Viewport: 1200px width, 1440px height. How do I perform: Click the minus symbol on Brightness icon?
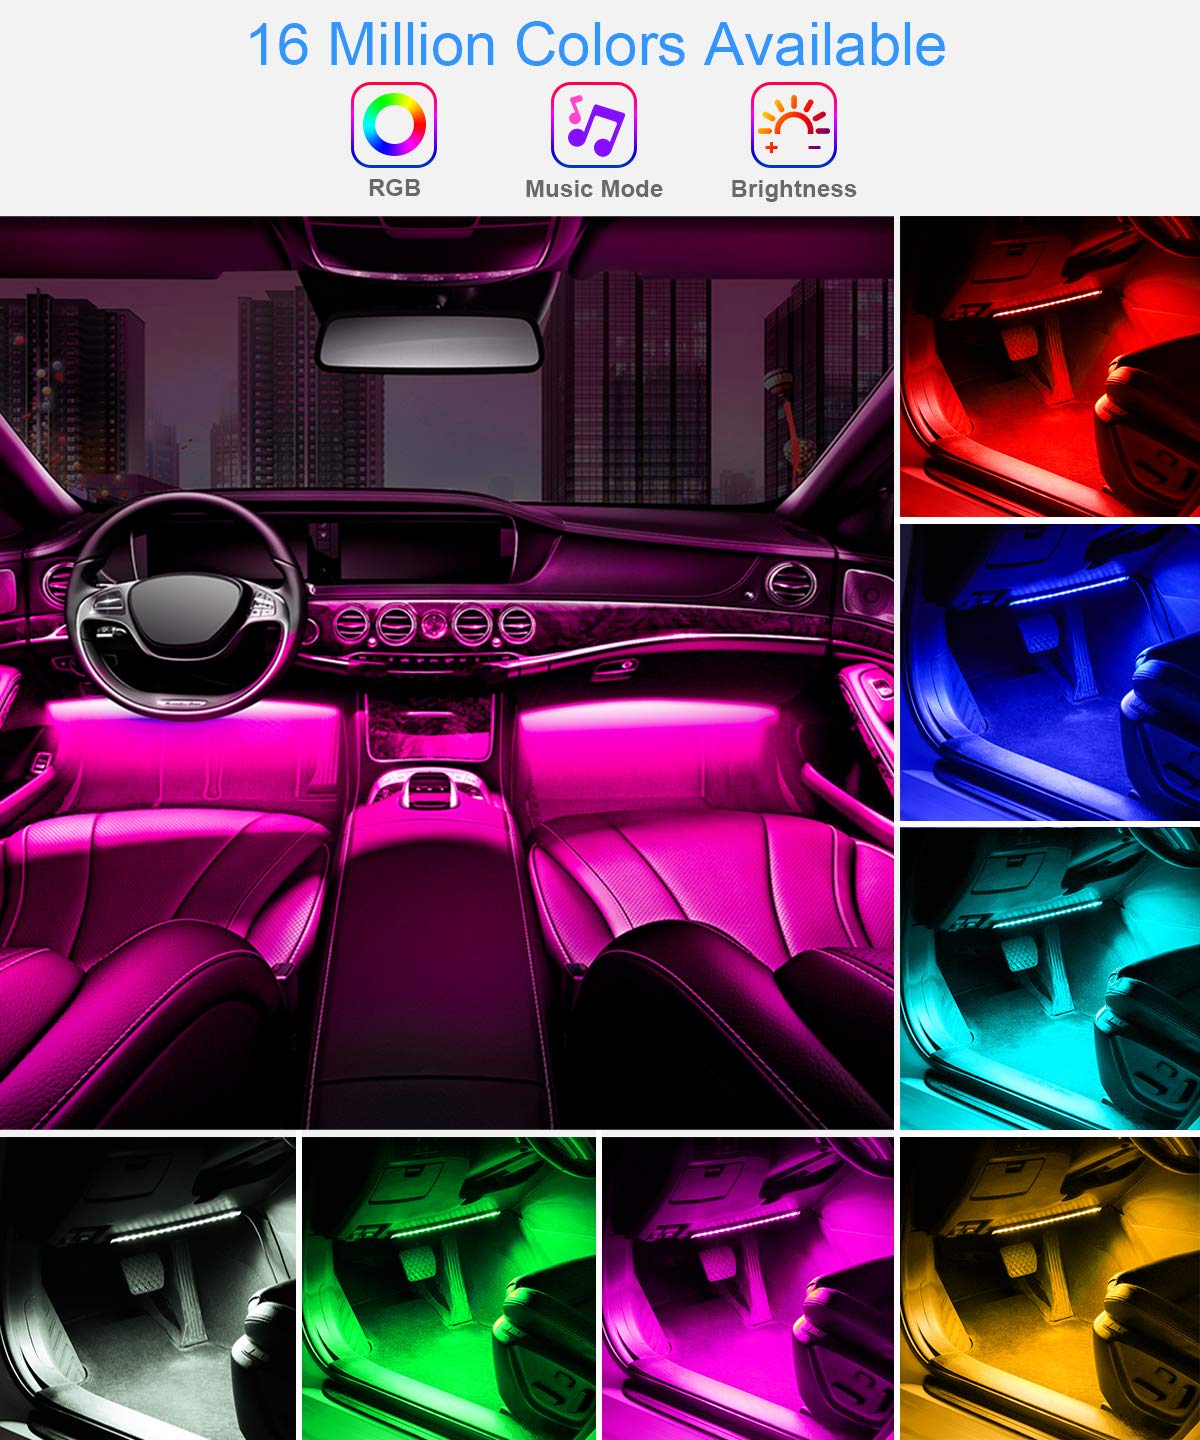coord(812,146)
